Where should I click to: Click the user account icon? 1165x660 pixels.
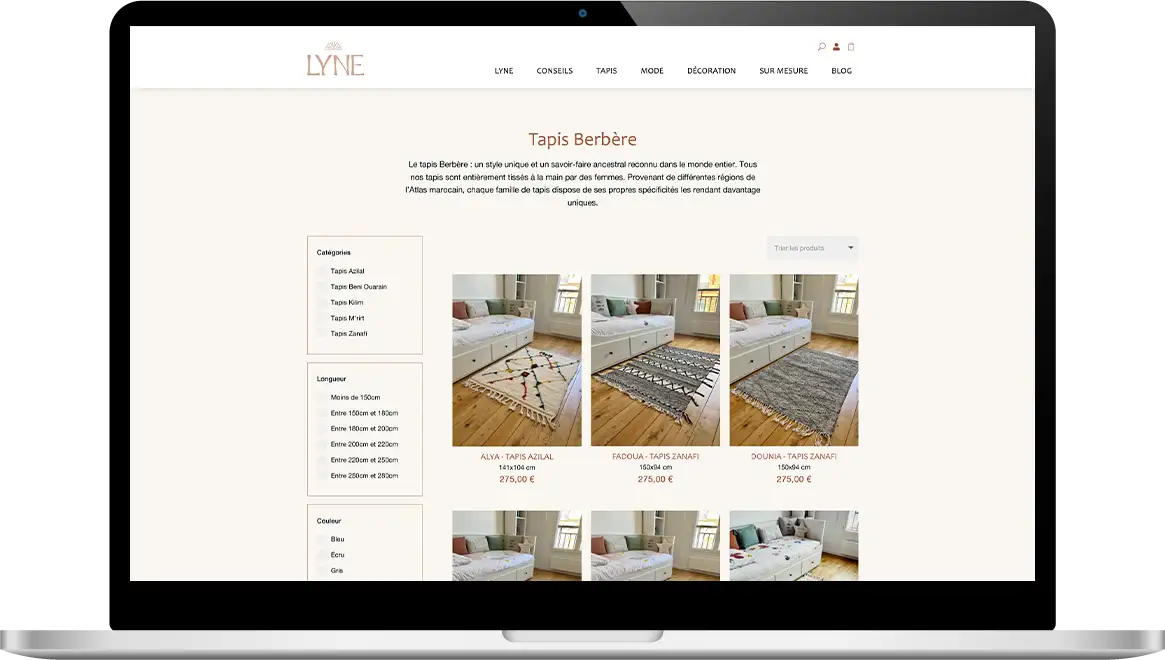837,47
